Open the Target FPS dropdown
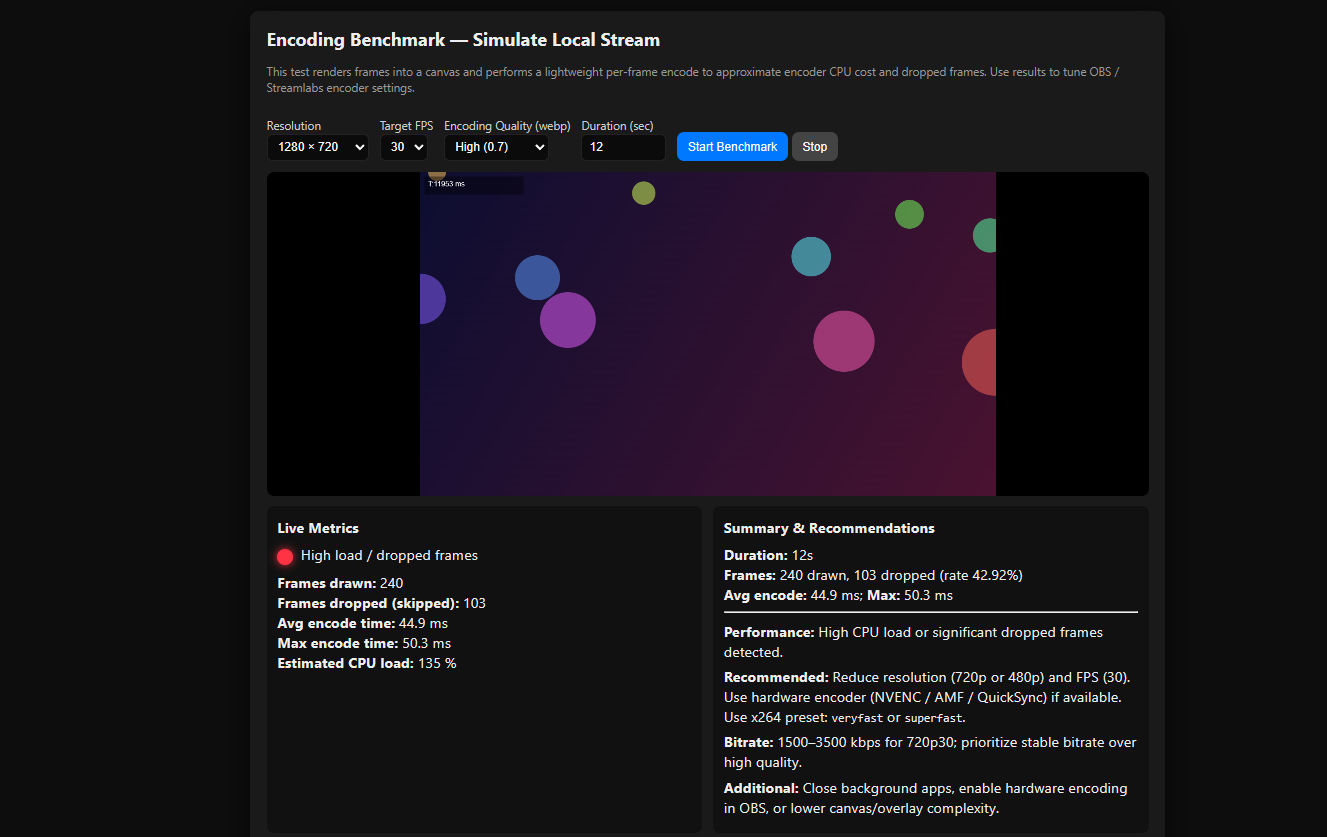This screenshot has height=837, width=1327. click(403, 147)
